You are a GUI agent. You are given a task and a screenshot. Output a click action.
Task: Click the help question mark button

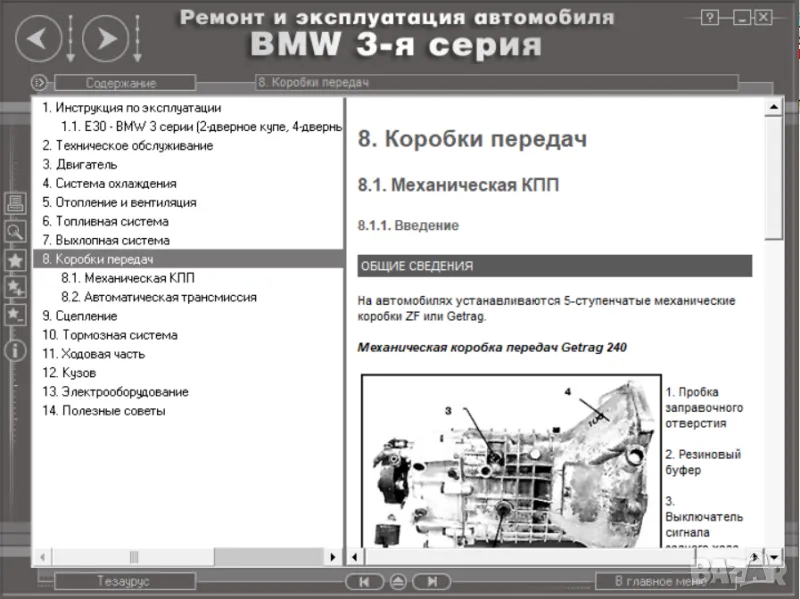pyautogui.click(x=711, y=17)
